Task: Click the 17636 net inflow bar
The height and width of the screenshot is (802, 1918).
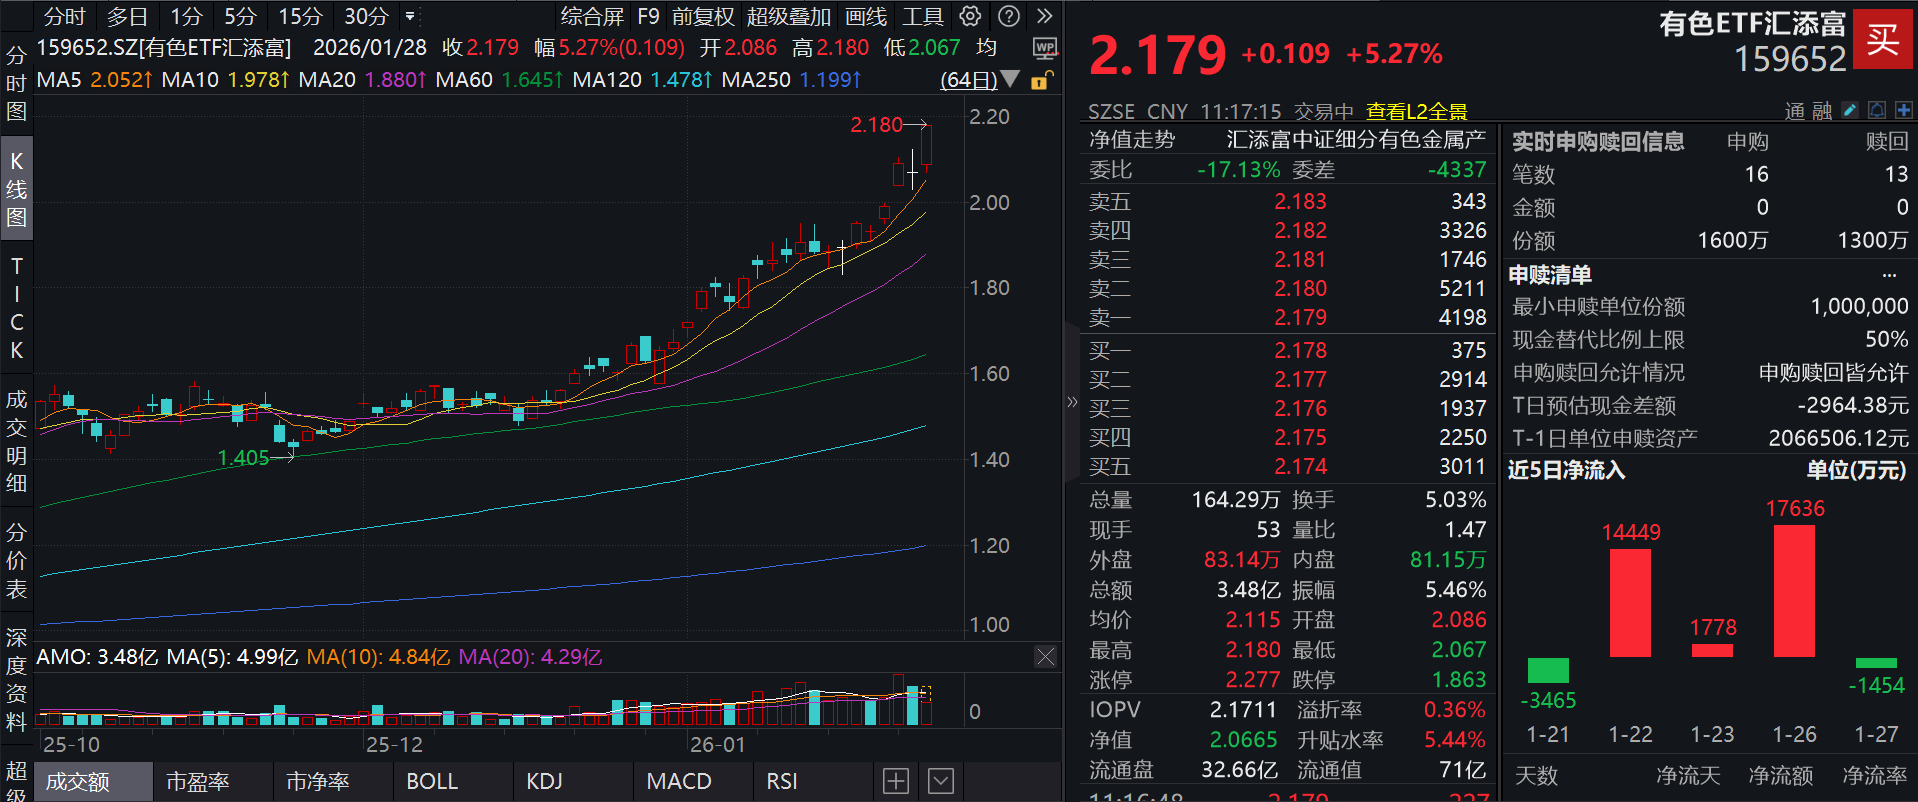Action: (x=1794, y=590)
